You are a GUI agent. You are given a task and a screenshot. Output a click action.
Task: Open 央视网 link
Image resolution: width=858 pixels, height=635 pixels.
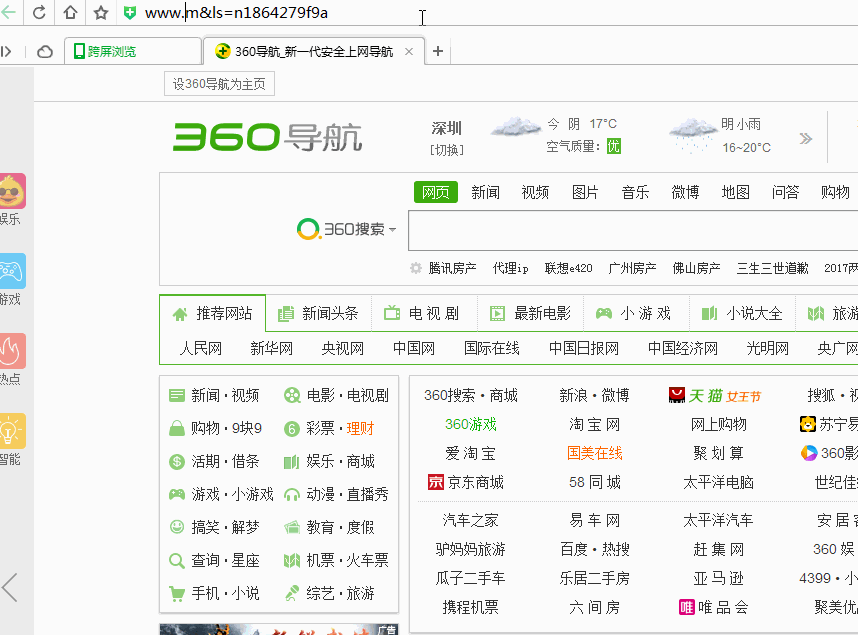pos(343,348)
